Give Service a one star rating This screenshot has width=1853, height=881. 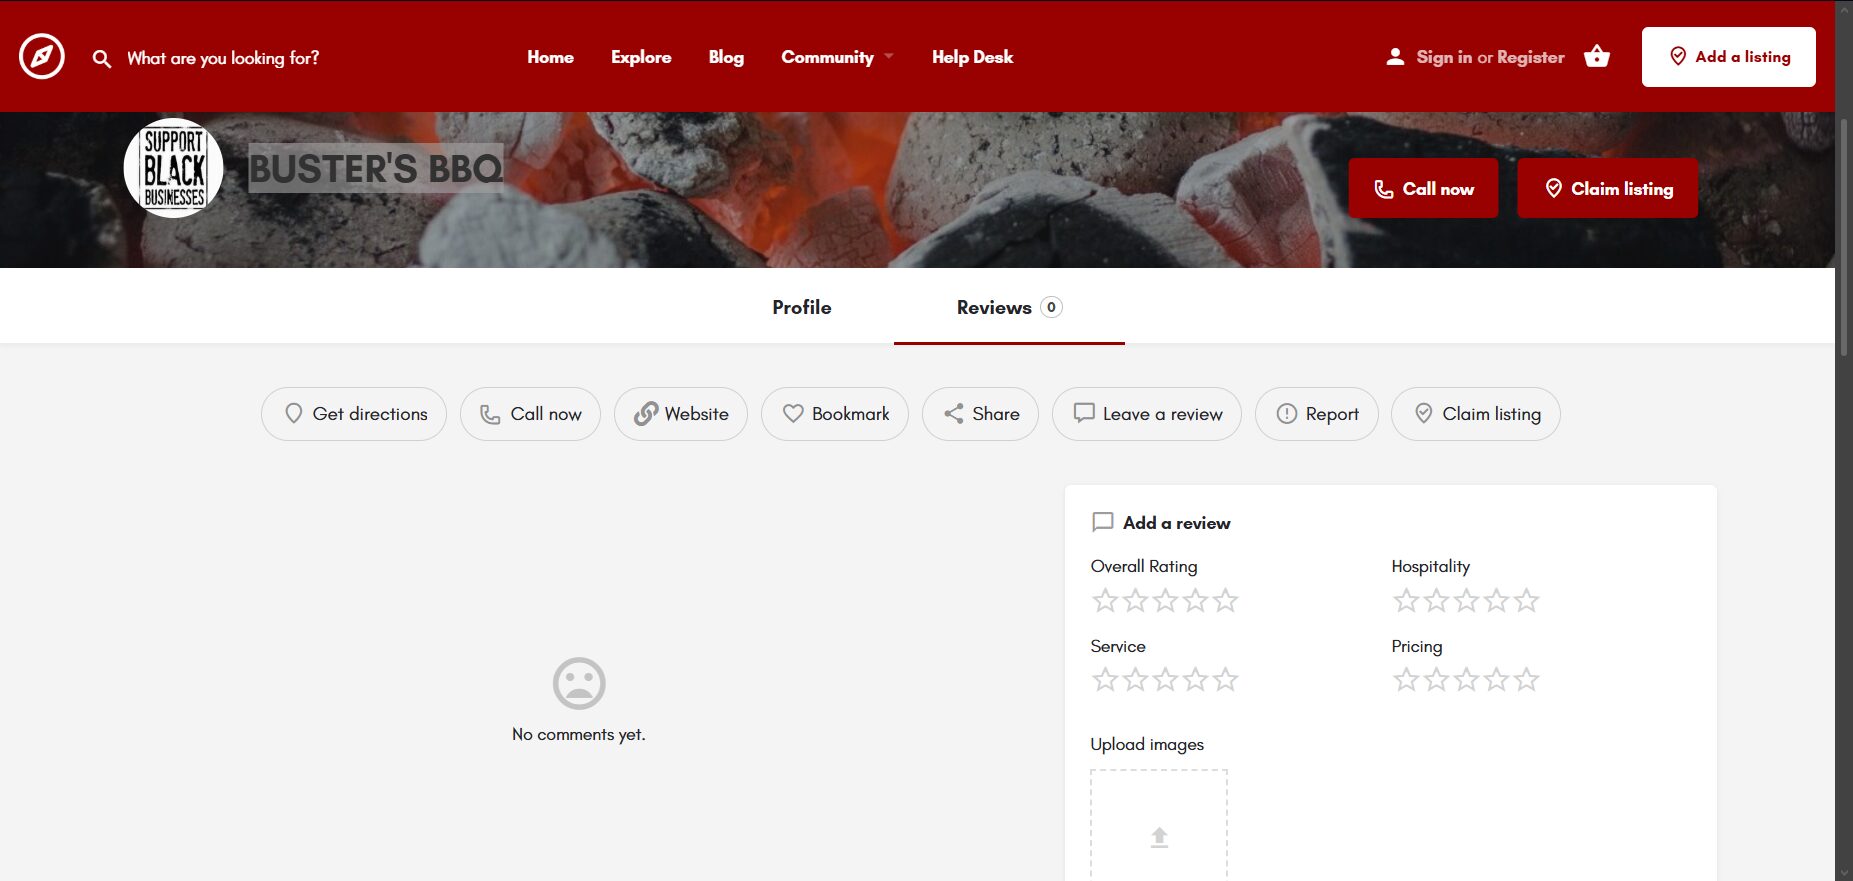pyautogui.click(x=1105, y=680)
